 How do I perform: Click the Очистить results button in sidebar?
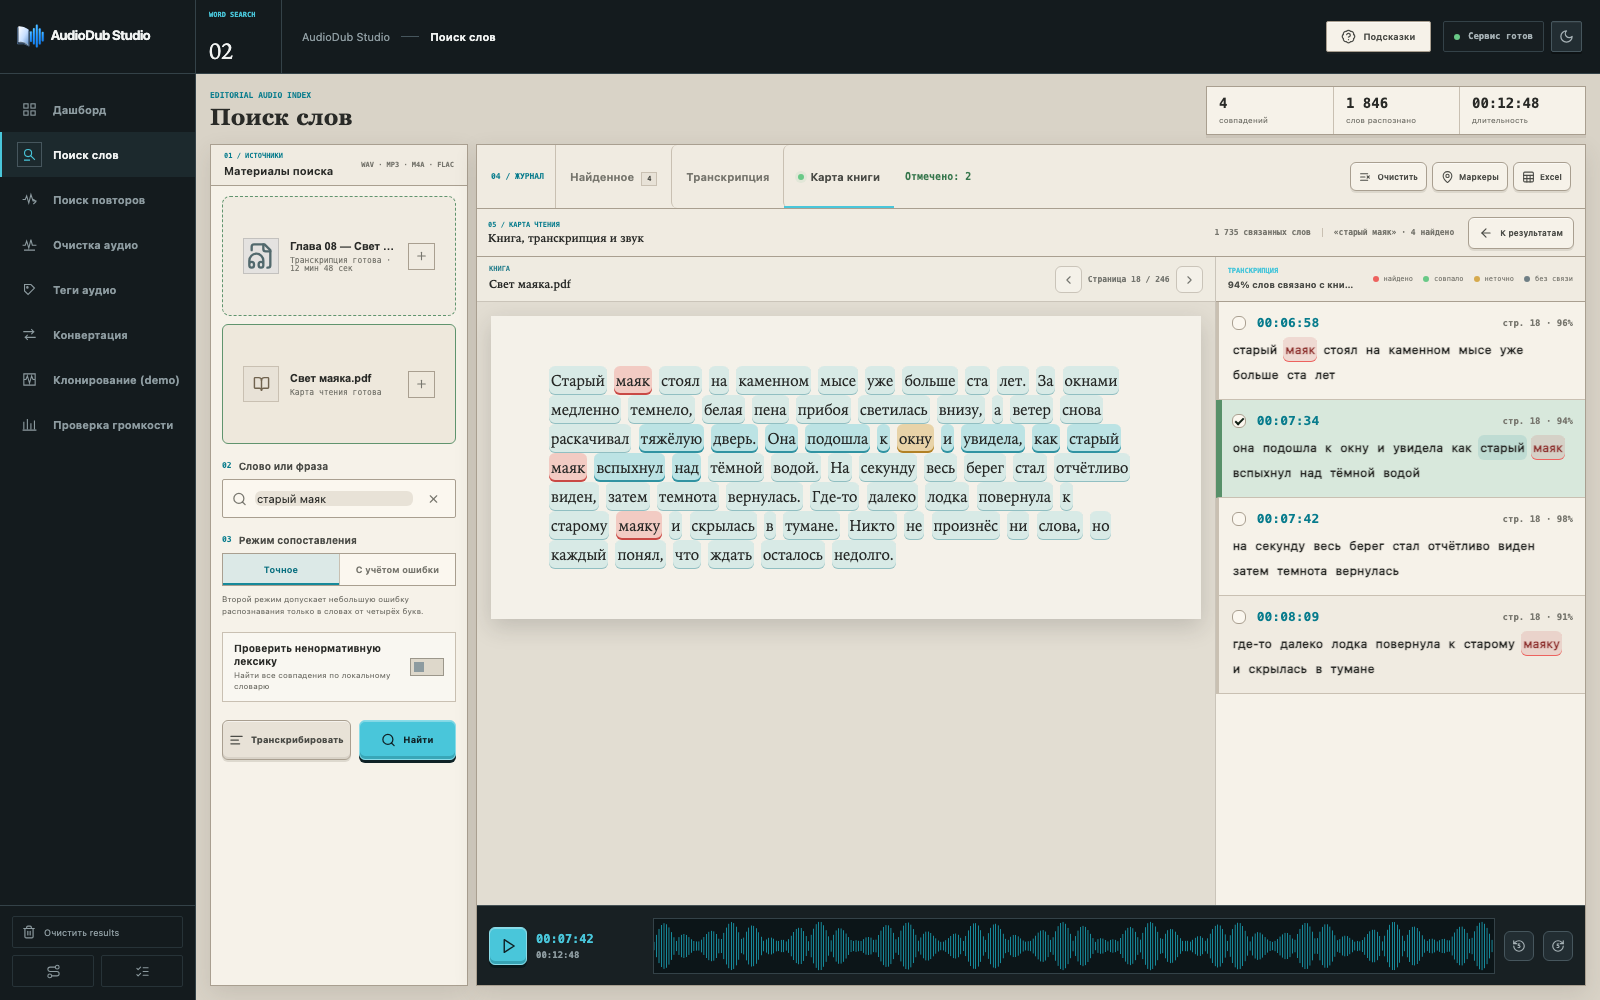[x=97, y=932]
